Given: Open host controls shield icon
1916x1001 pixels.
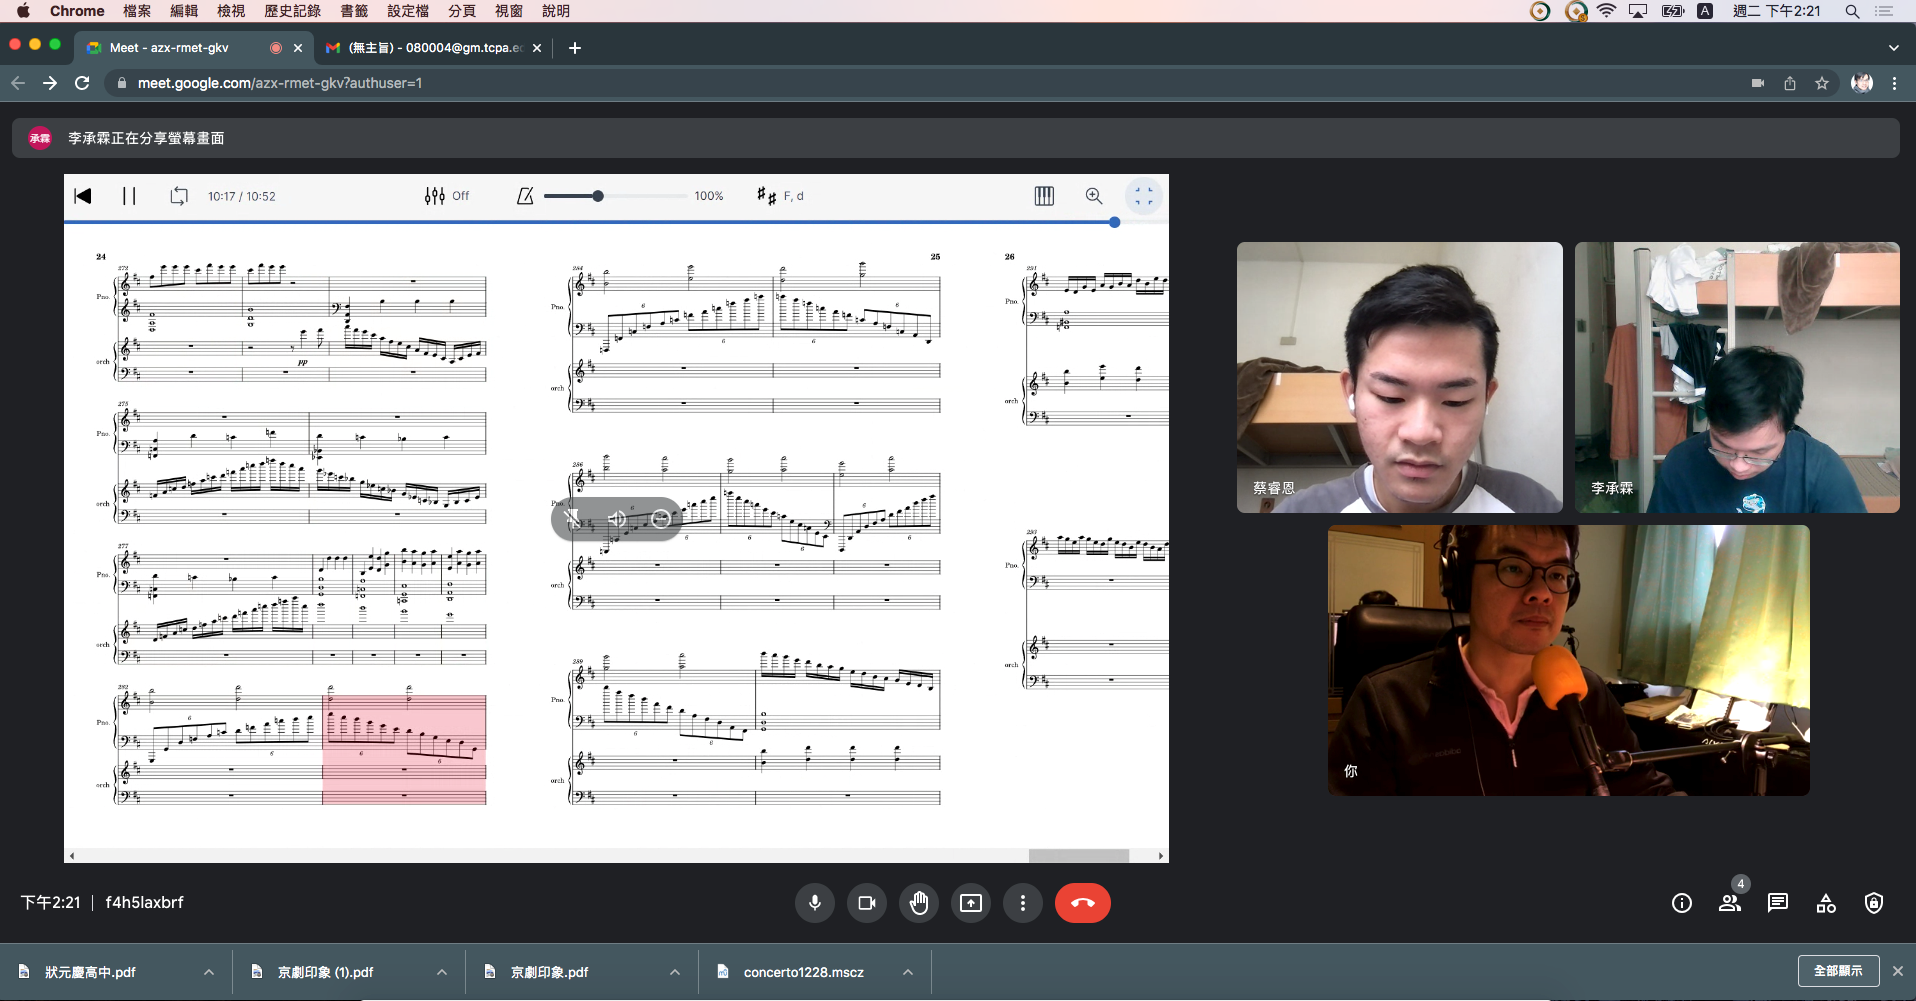Looking at the screenshot, I should (x=1874, y=903).
